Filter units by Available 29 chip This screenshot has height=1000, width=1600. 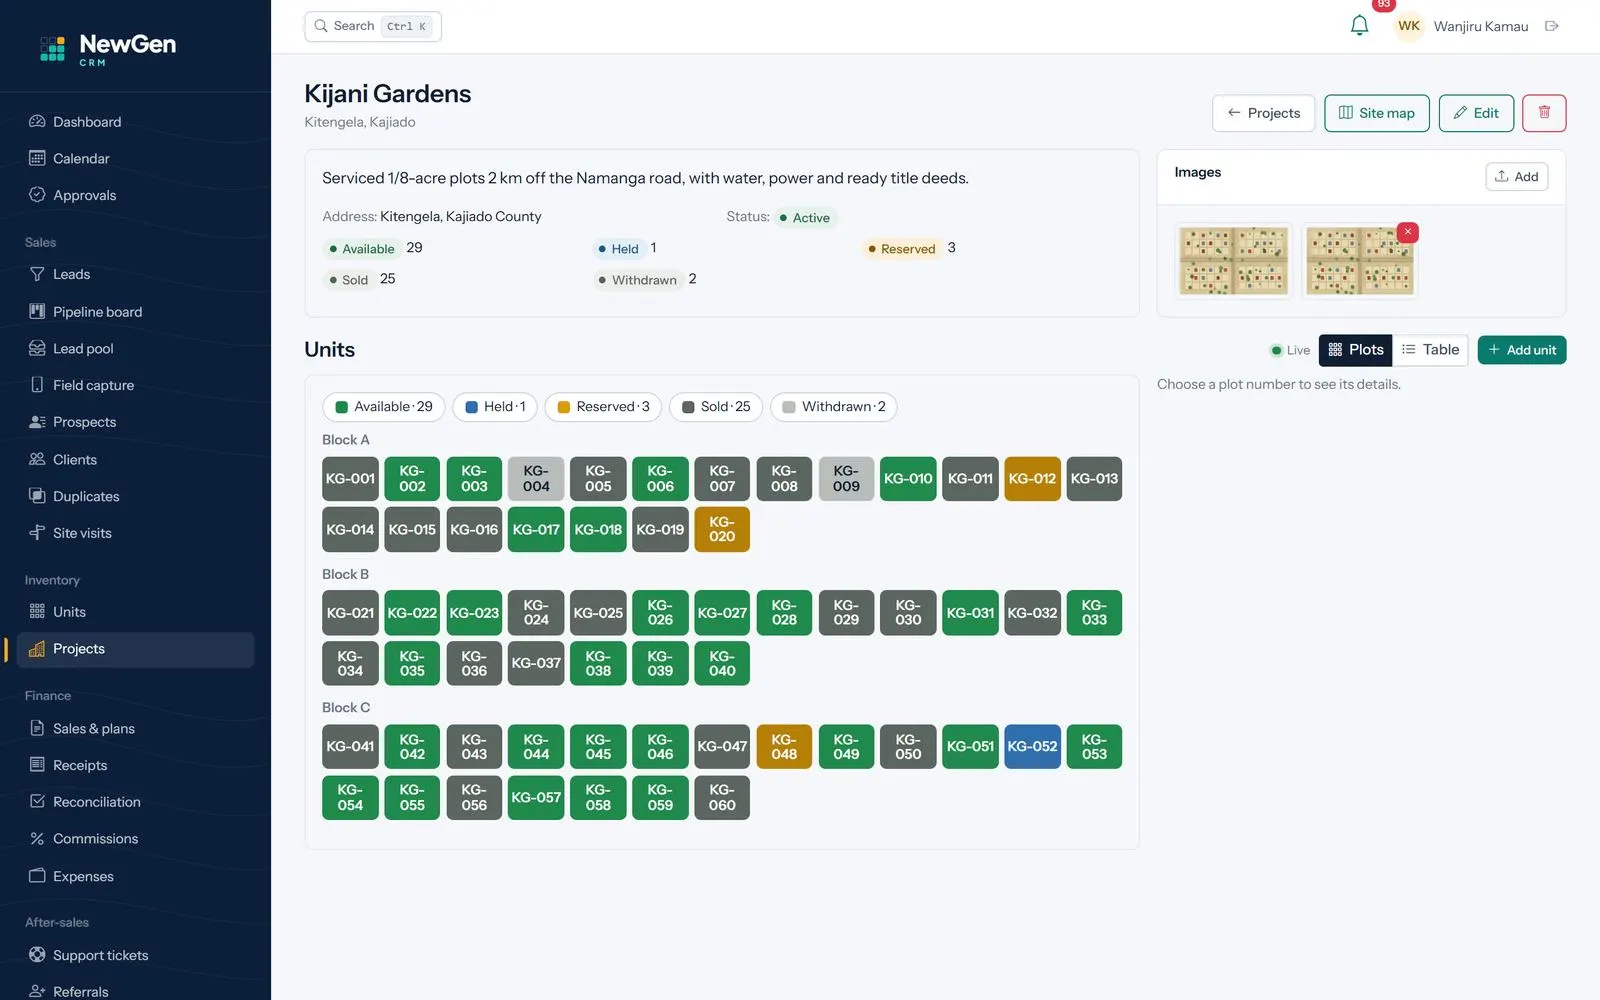click(x=384, y=407)
